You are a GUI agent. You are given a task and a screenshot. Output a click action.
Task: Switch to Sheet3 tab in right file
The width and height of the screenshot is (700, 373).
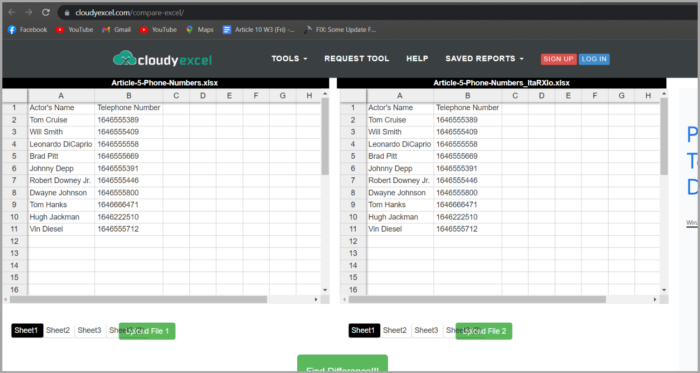click(x=426, y=331)
